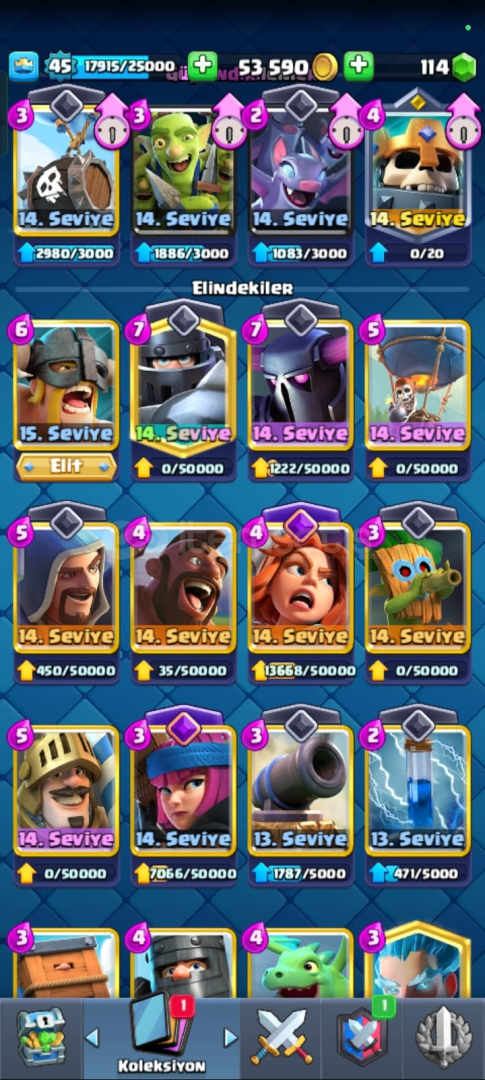Viewport: 485px width, 1080px height.
Task: Open the laurel sword events tab
Action: point(444,1036)
